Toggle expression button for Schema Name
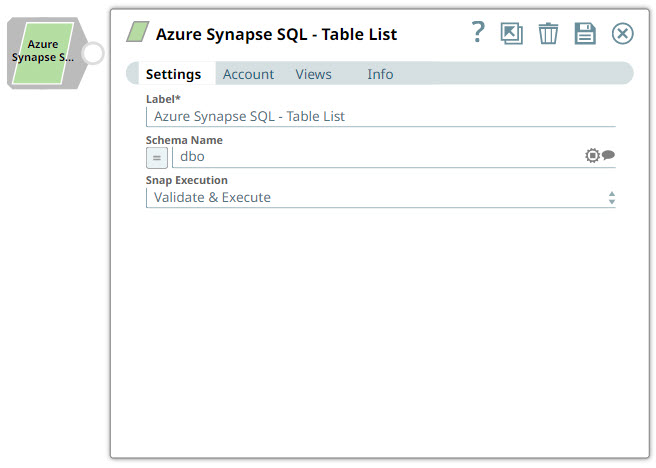656x468 pixels. click(x=157, y=158)
